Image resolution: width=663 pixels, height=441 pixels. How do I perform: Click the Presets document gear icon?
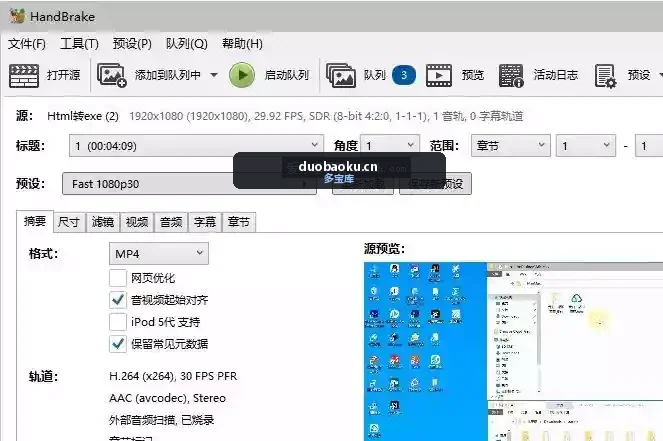[605, 75]
